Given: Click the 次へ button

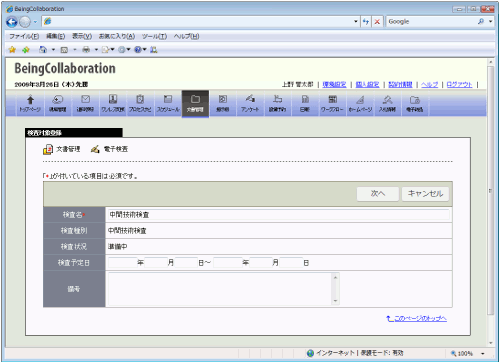Looking at the screenshot, I should [x=378, y=194].
